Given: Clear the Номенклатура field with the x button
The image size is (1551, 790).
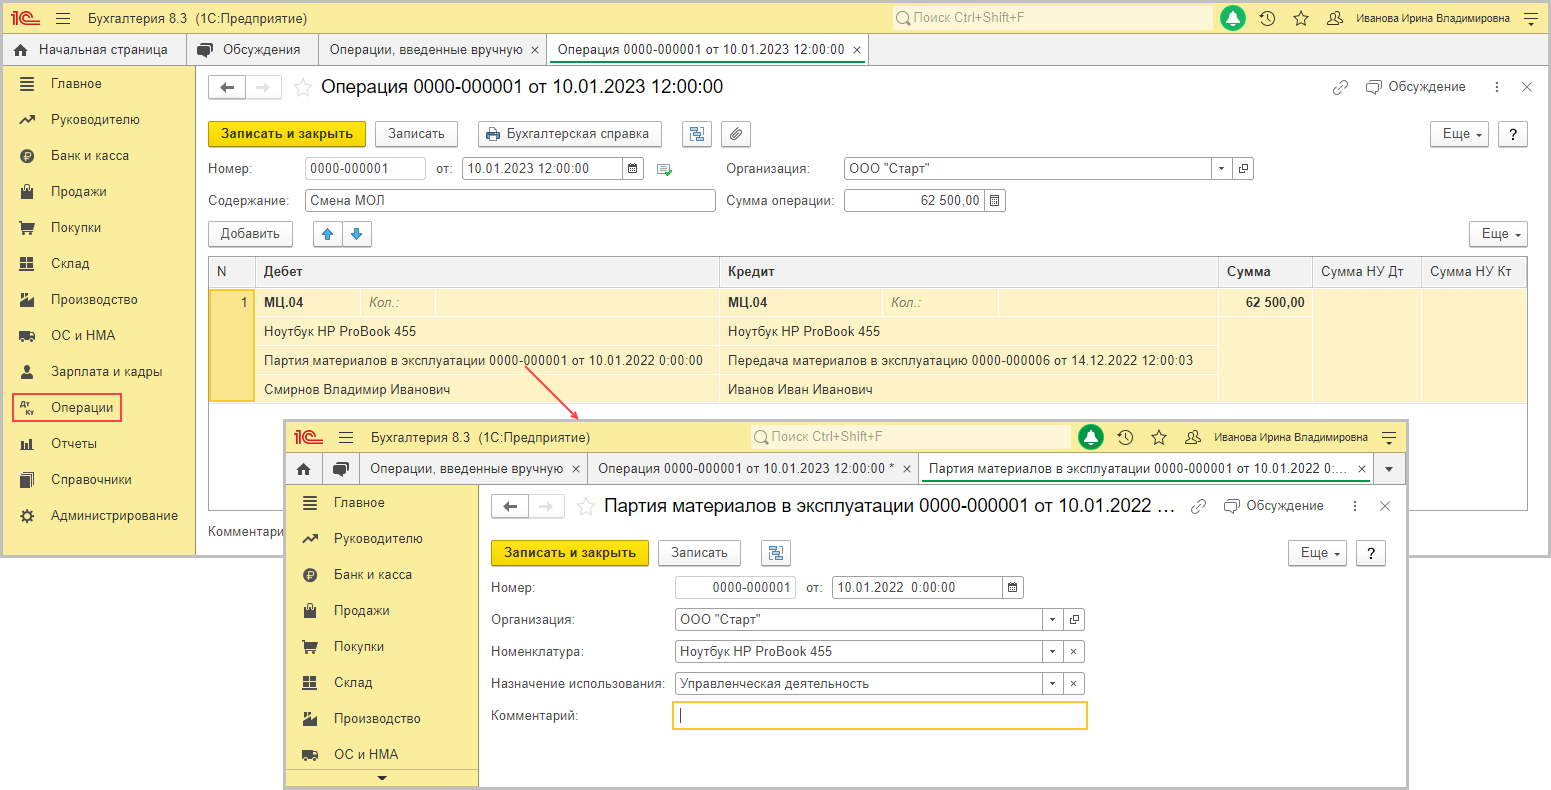Looking at the screenshot, I should pyautogui.click(x=1073, y=652).
